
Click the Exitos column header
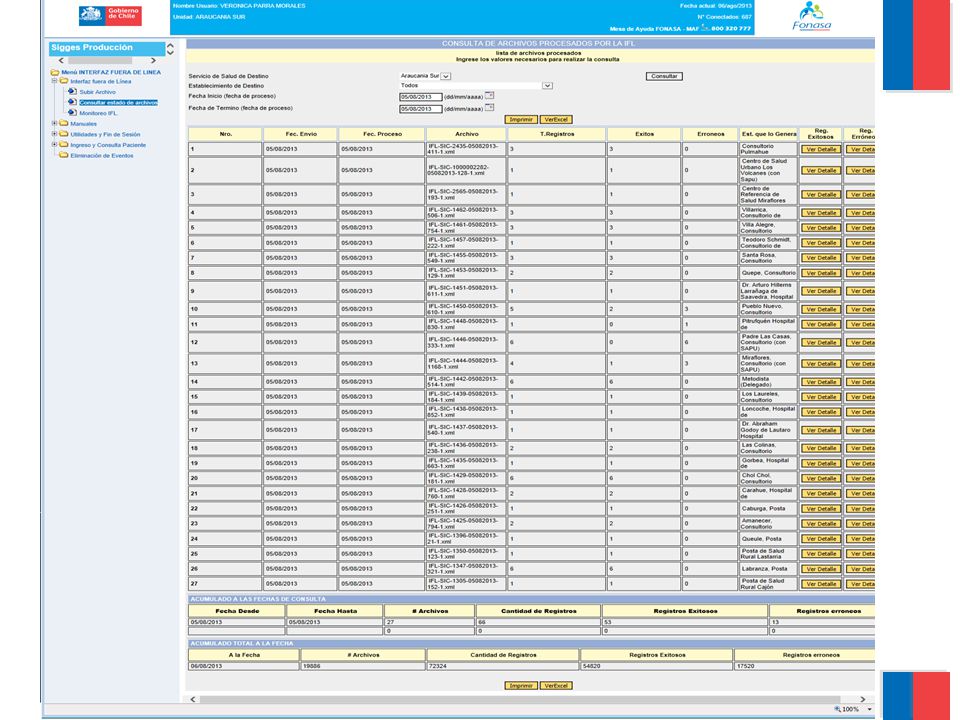[644, 134]
